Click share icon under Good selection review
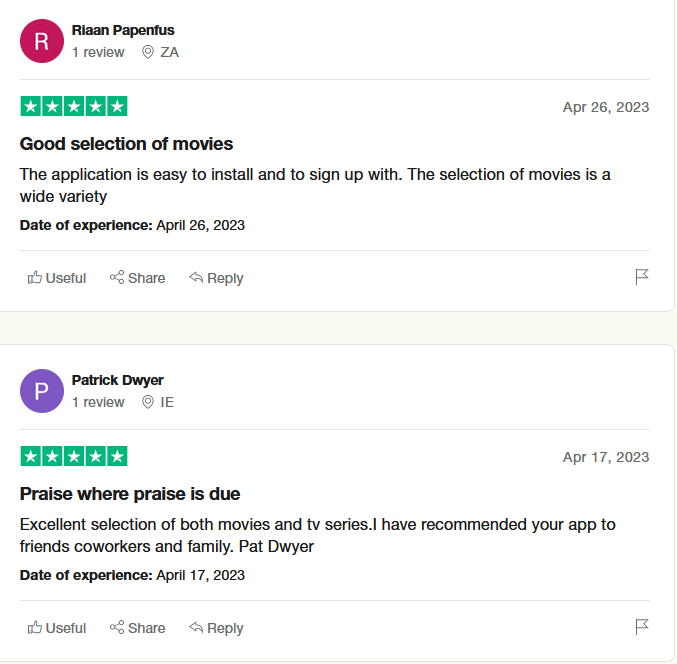This screenshot has height=664, width=677. pos(117,277)
